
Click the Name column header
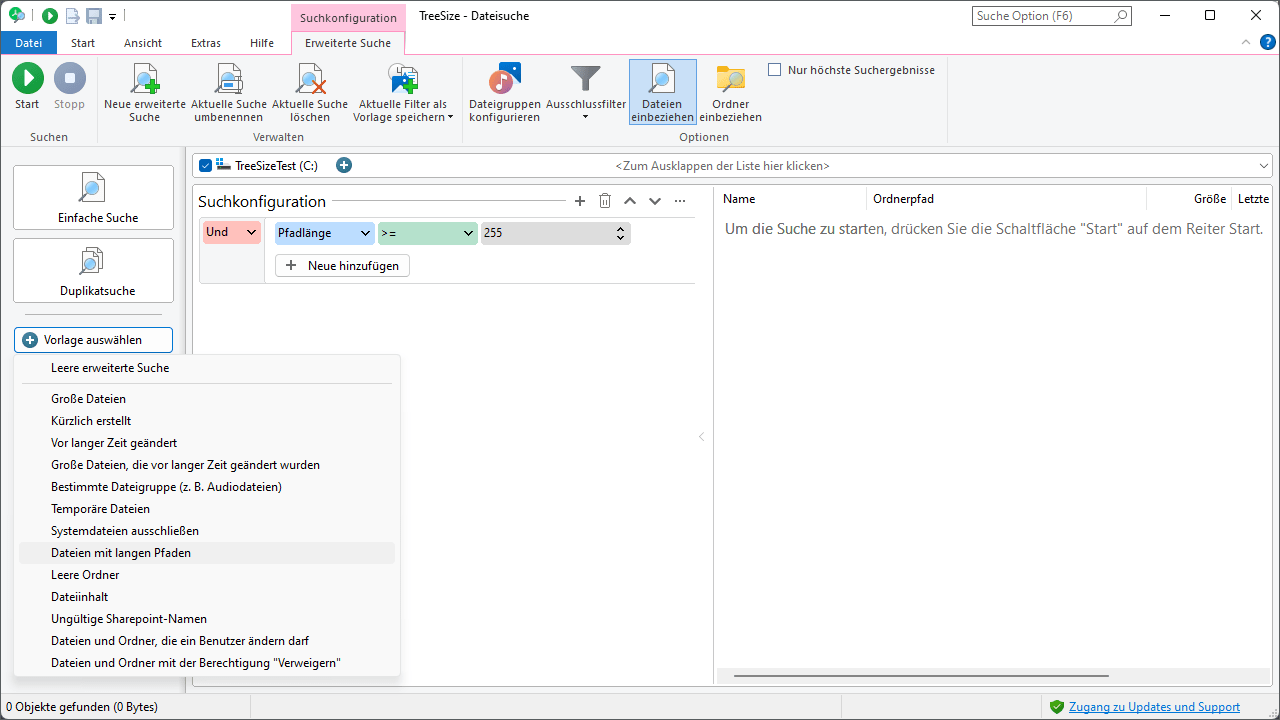(790, 199)
